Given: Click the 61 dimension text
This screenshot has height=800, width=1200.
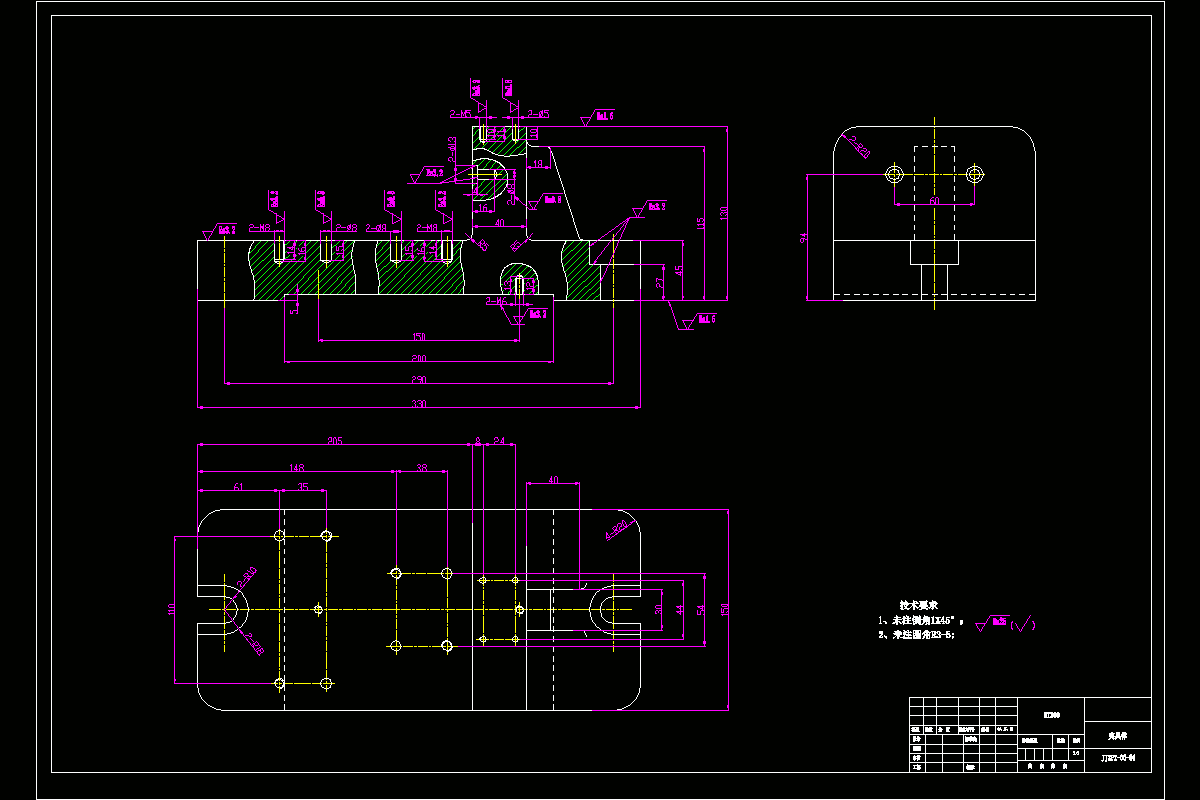Looking at the screenshot, I should tap(238, 487).
